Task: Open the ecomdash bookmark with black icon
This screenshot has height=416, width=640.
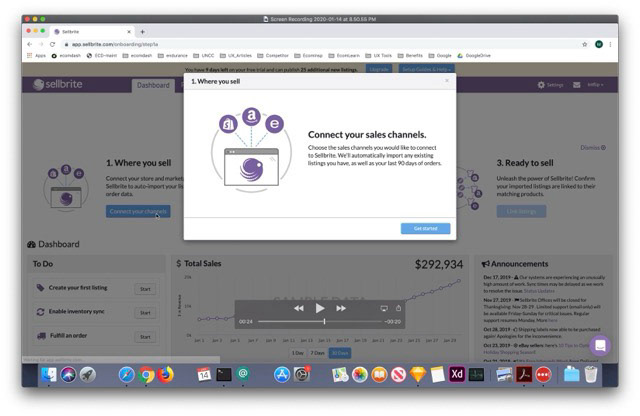Action: 66,56
